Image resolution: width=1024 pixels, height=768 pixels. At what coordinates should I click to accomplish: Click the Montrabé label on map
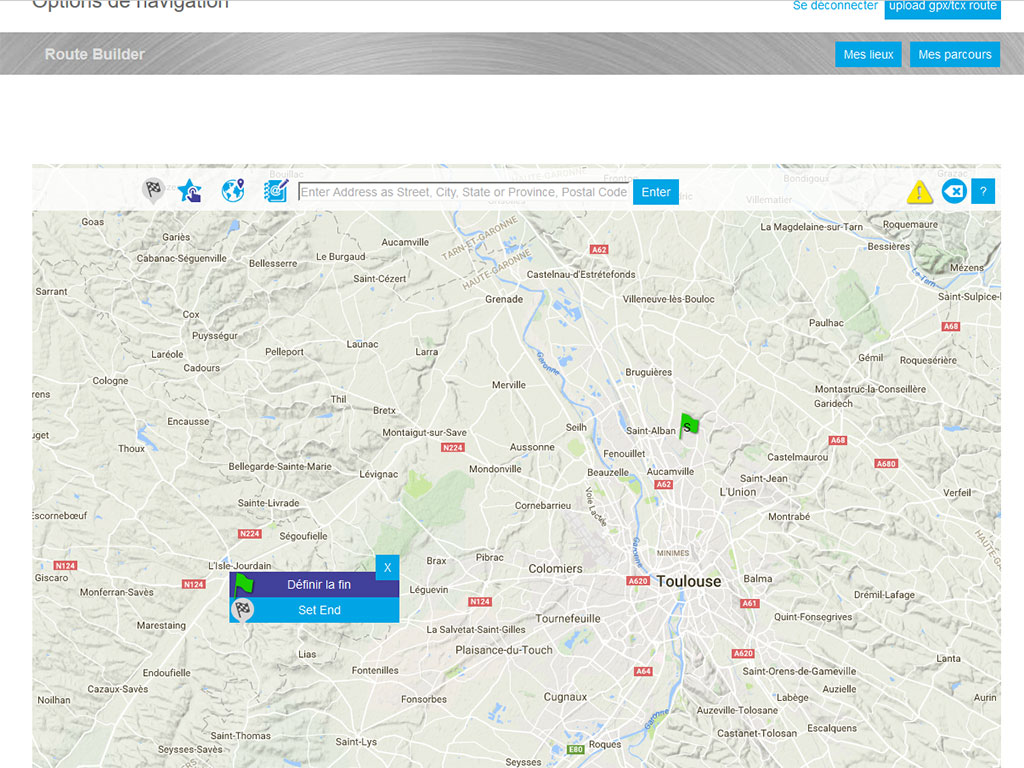coord(789,517)
